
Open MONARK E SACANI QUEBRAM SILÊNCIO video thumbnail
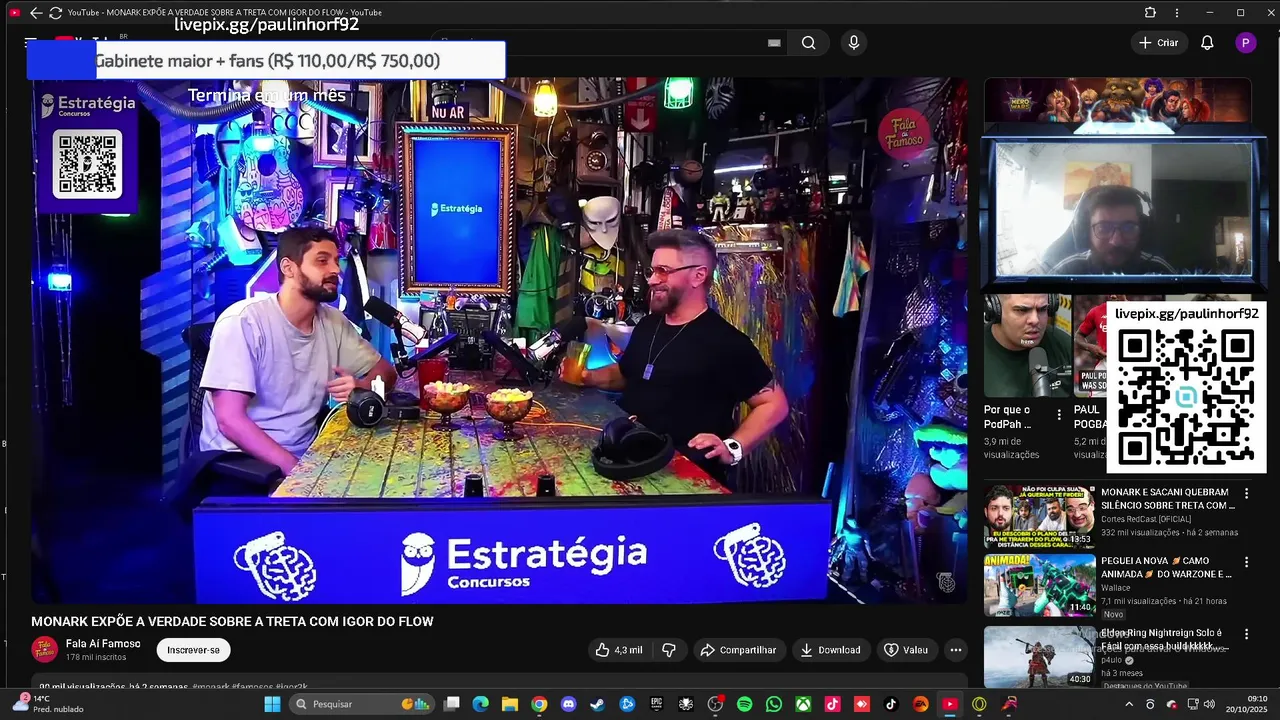point(1039,517)
